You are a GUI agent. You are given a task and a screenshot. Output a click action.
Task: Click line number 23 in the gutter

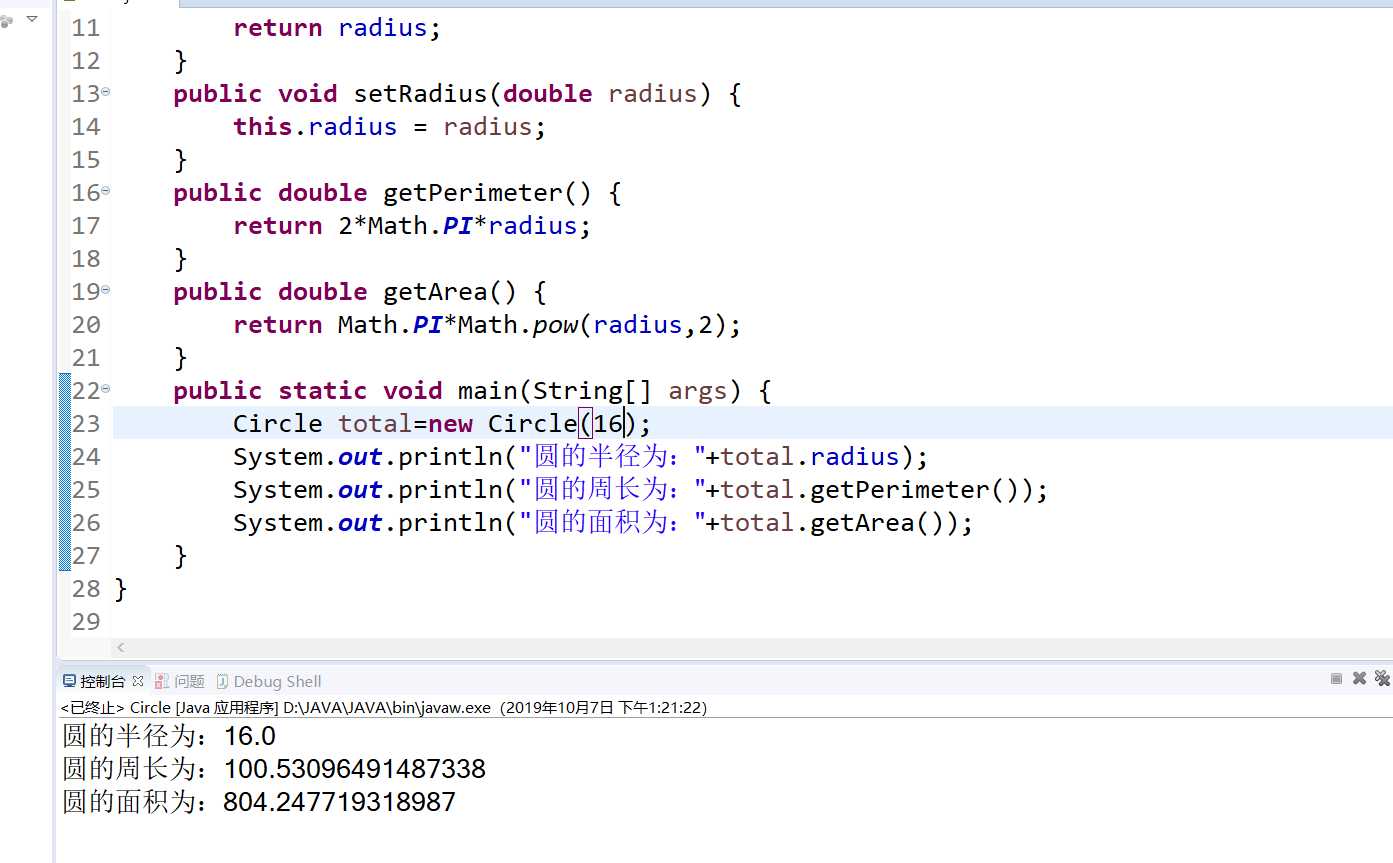click(87, 423)
